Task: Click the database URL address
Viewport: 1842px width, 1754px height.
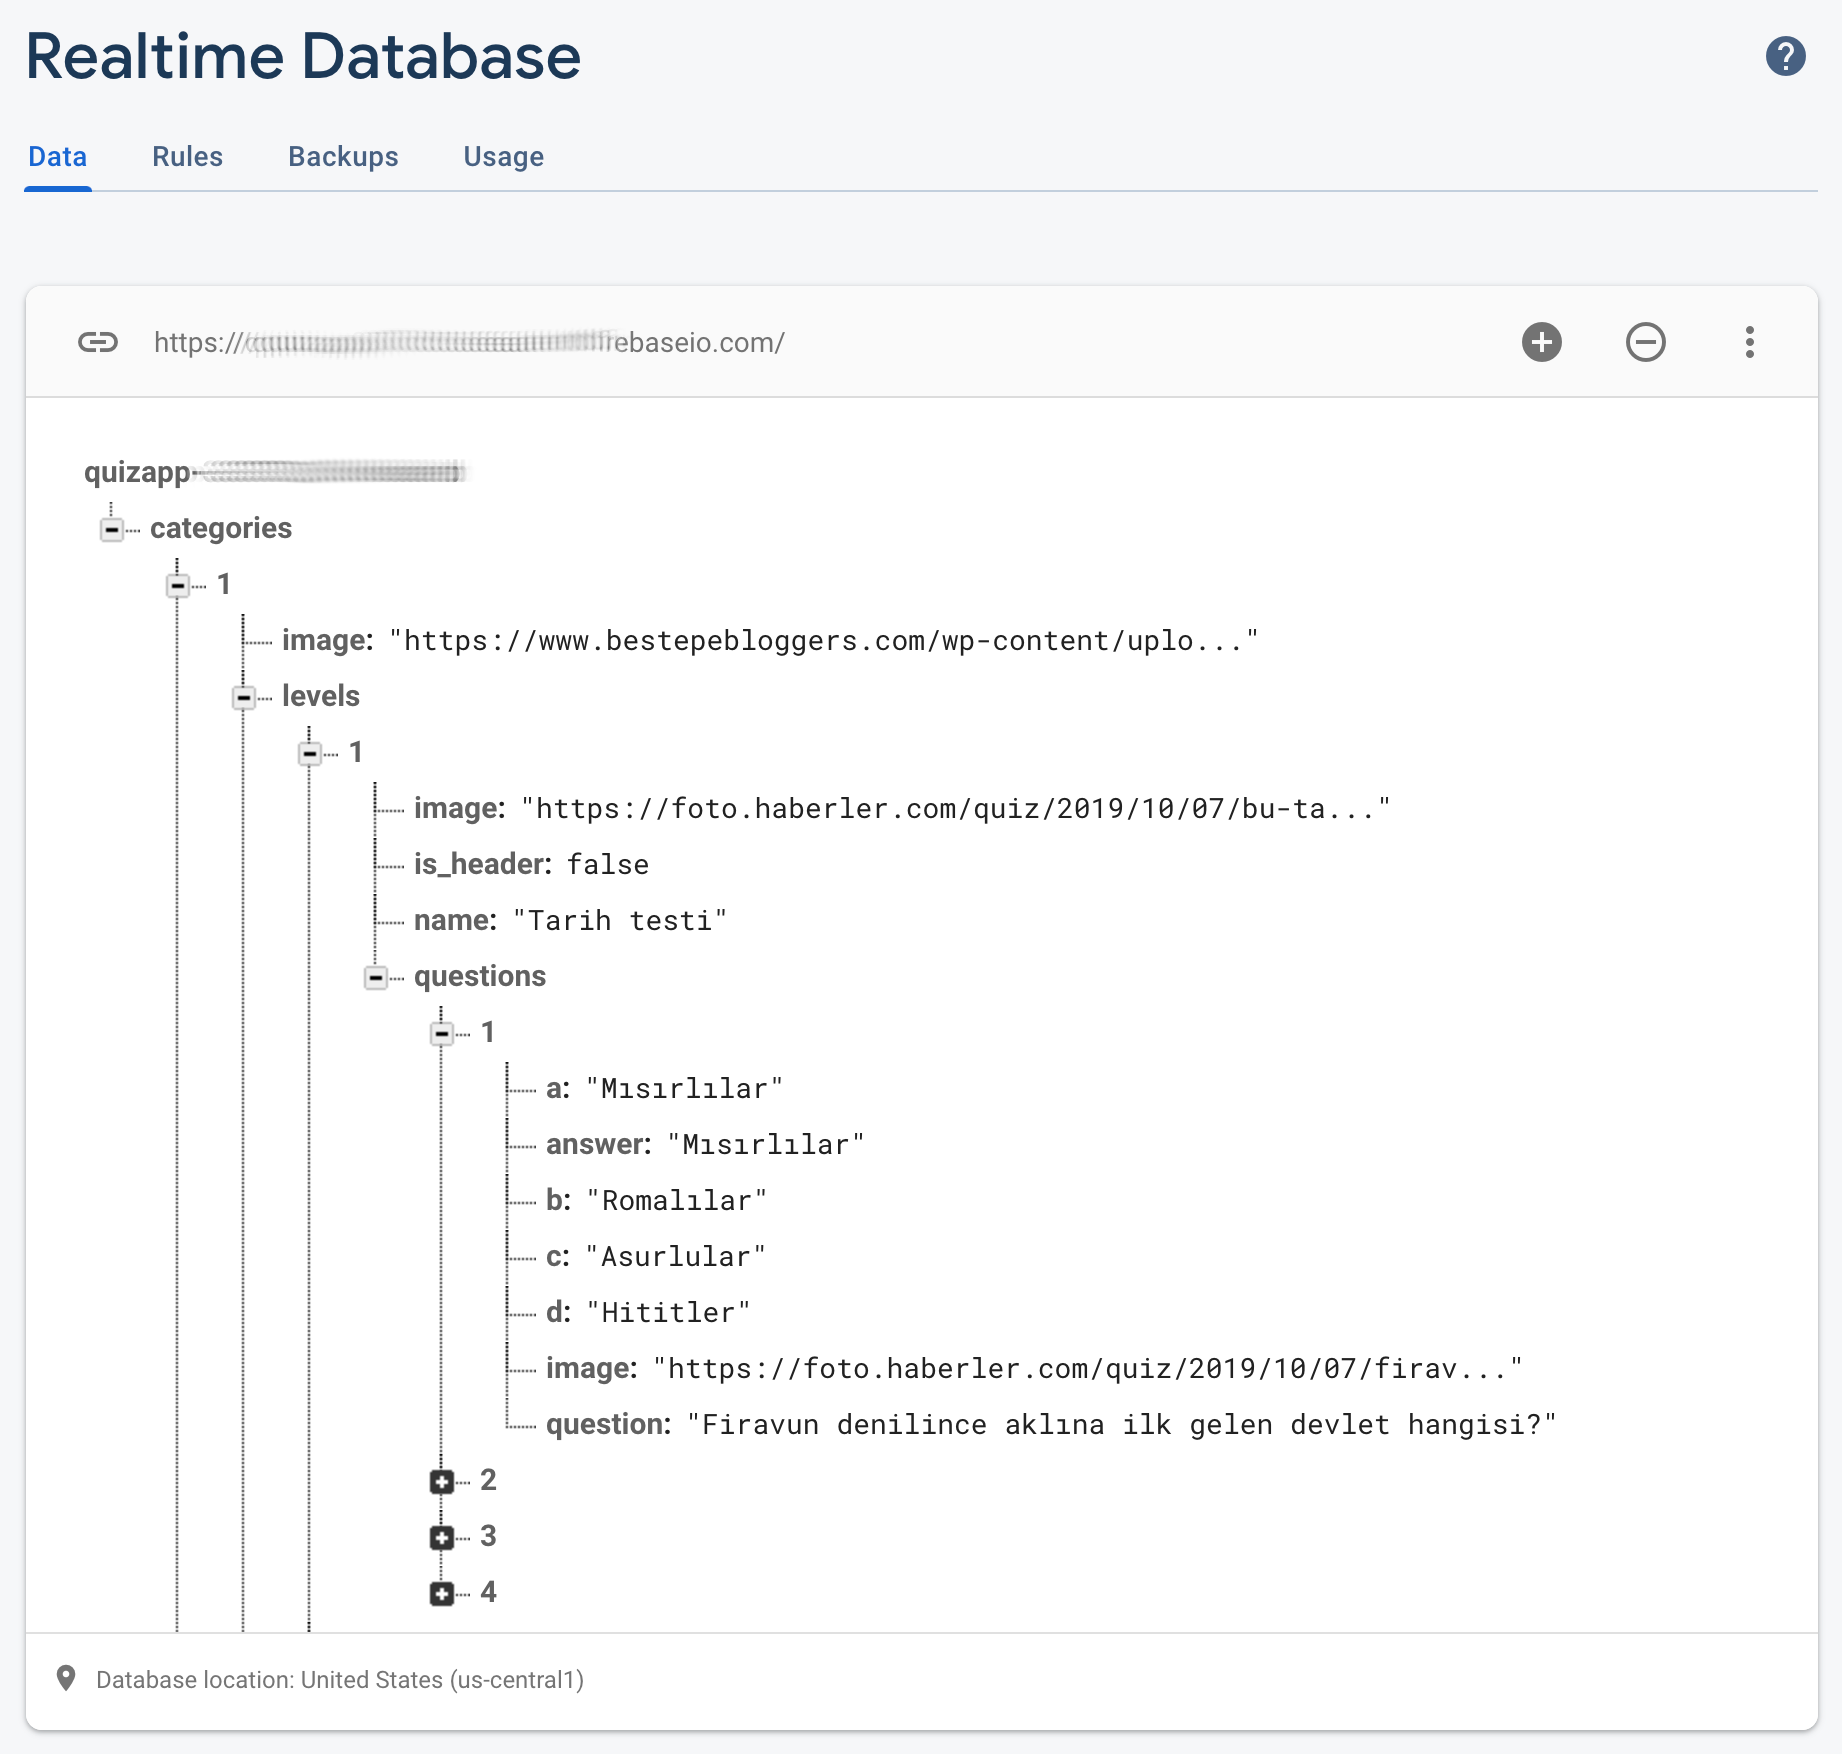Action: 469,342
